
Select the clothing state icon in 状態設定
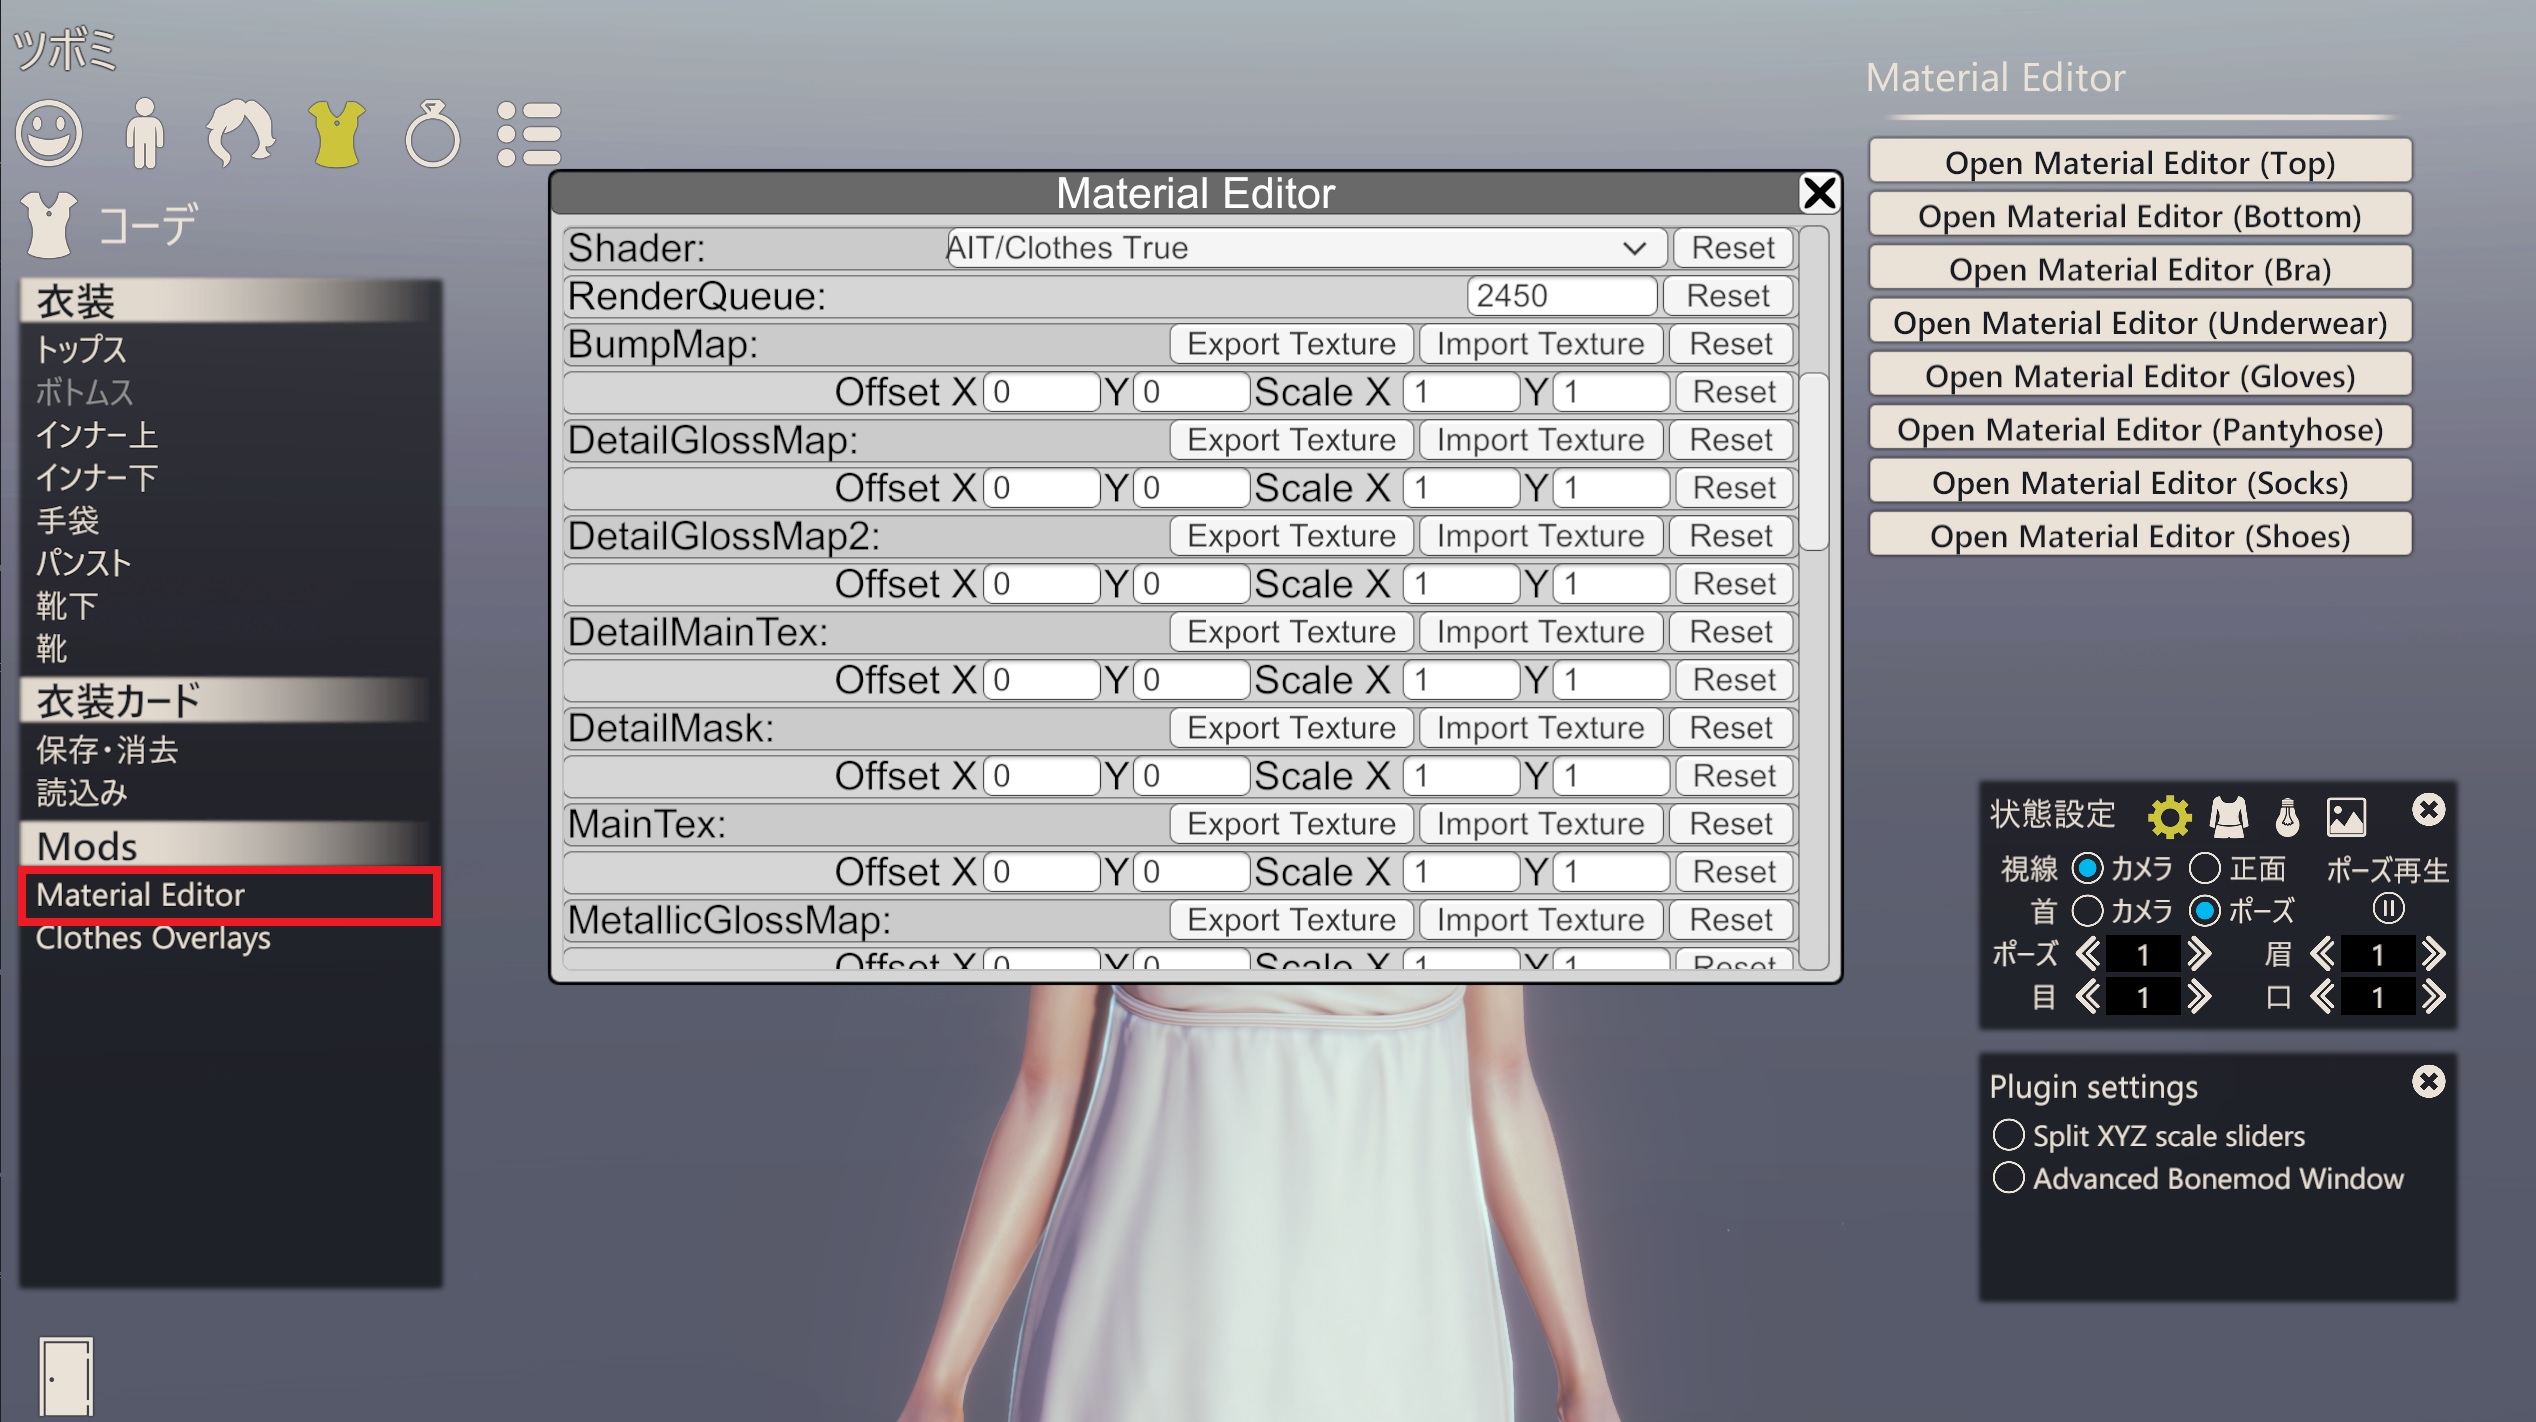click(x=2228, y=816)
